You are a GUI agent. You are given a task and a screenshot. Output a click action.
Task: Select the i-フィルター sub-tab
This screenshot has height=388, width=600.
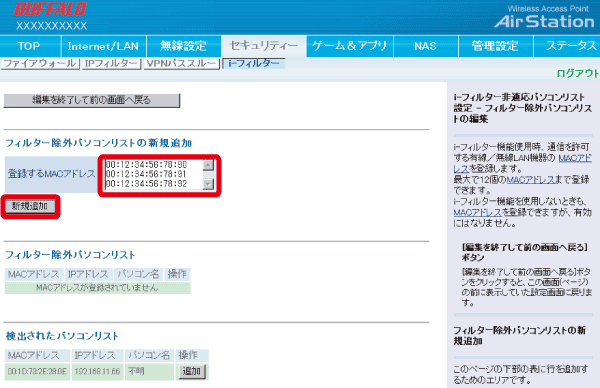254,64
